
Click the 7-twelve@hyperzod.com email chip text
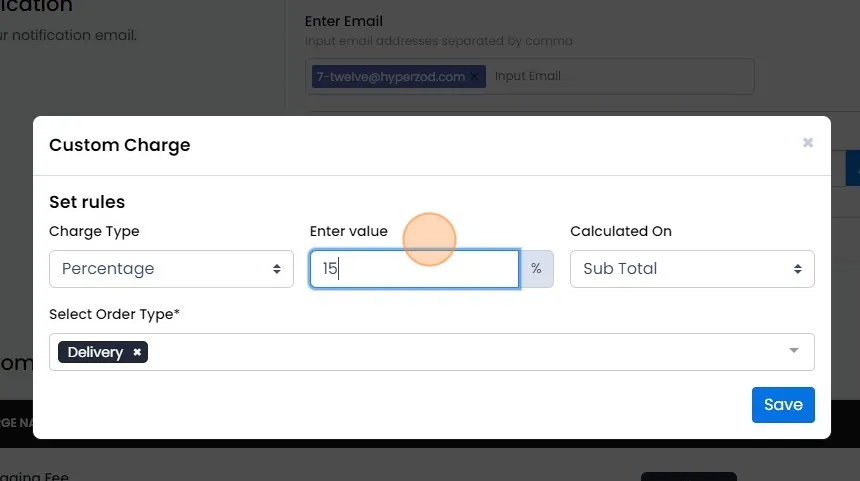click(391, 76)
